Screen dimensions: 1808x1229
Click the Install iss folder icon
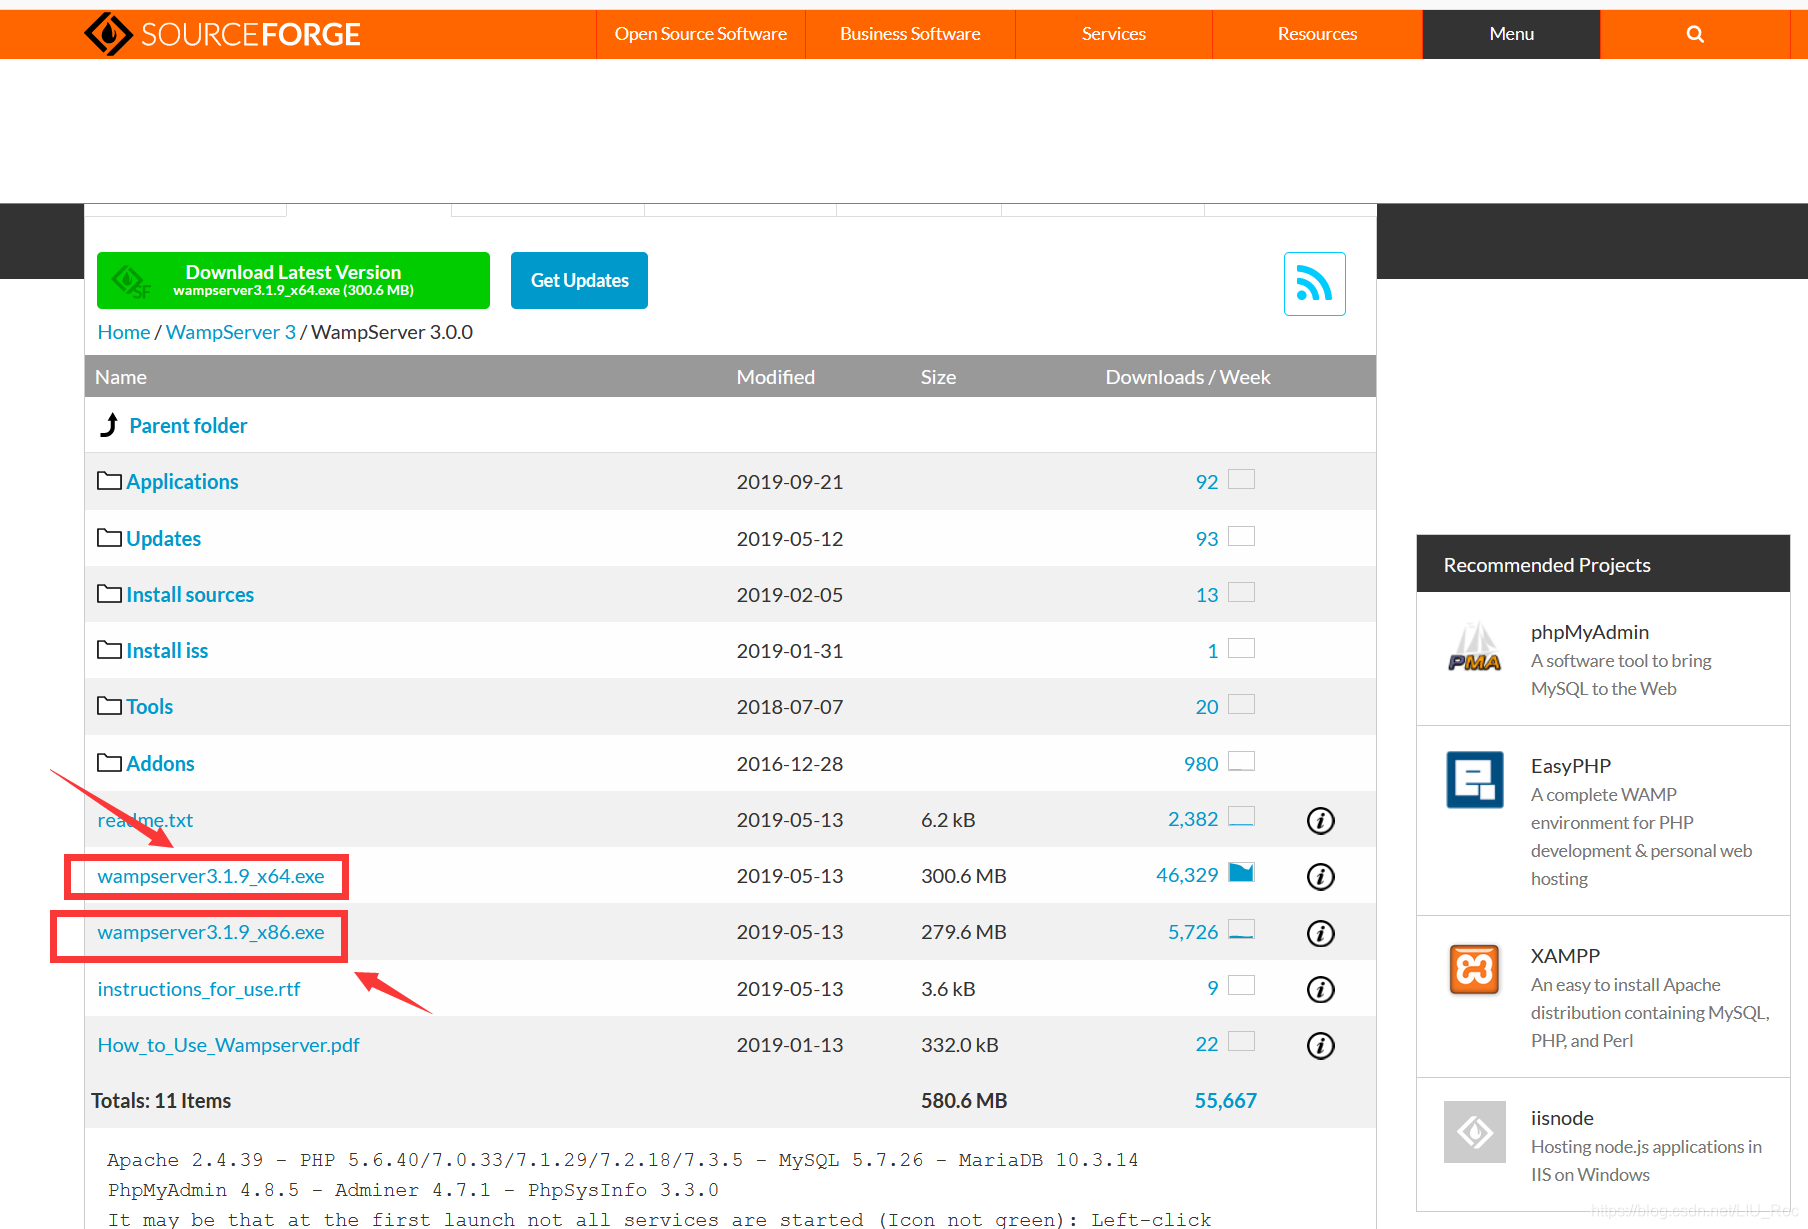click(109, 650)
